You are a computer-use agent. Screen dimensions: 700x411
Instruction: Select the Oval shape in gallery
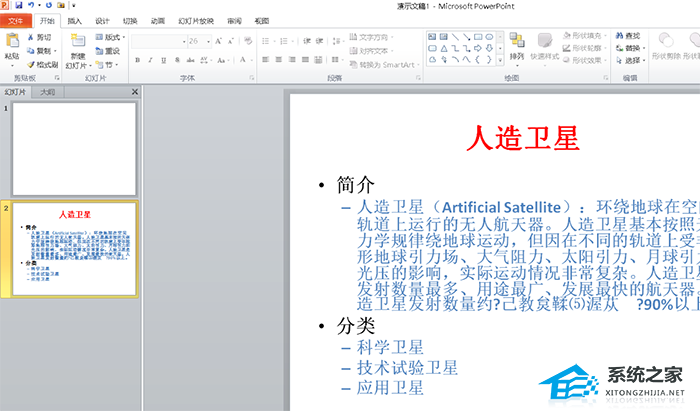[489, 37]
